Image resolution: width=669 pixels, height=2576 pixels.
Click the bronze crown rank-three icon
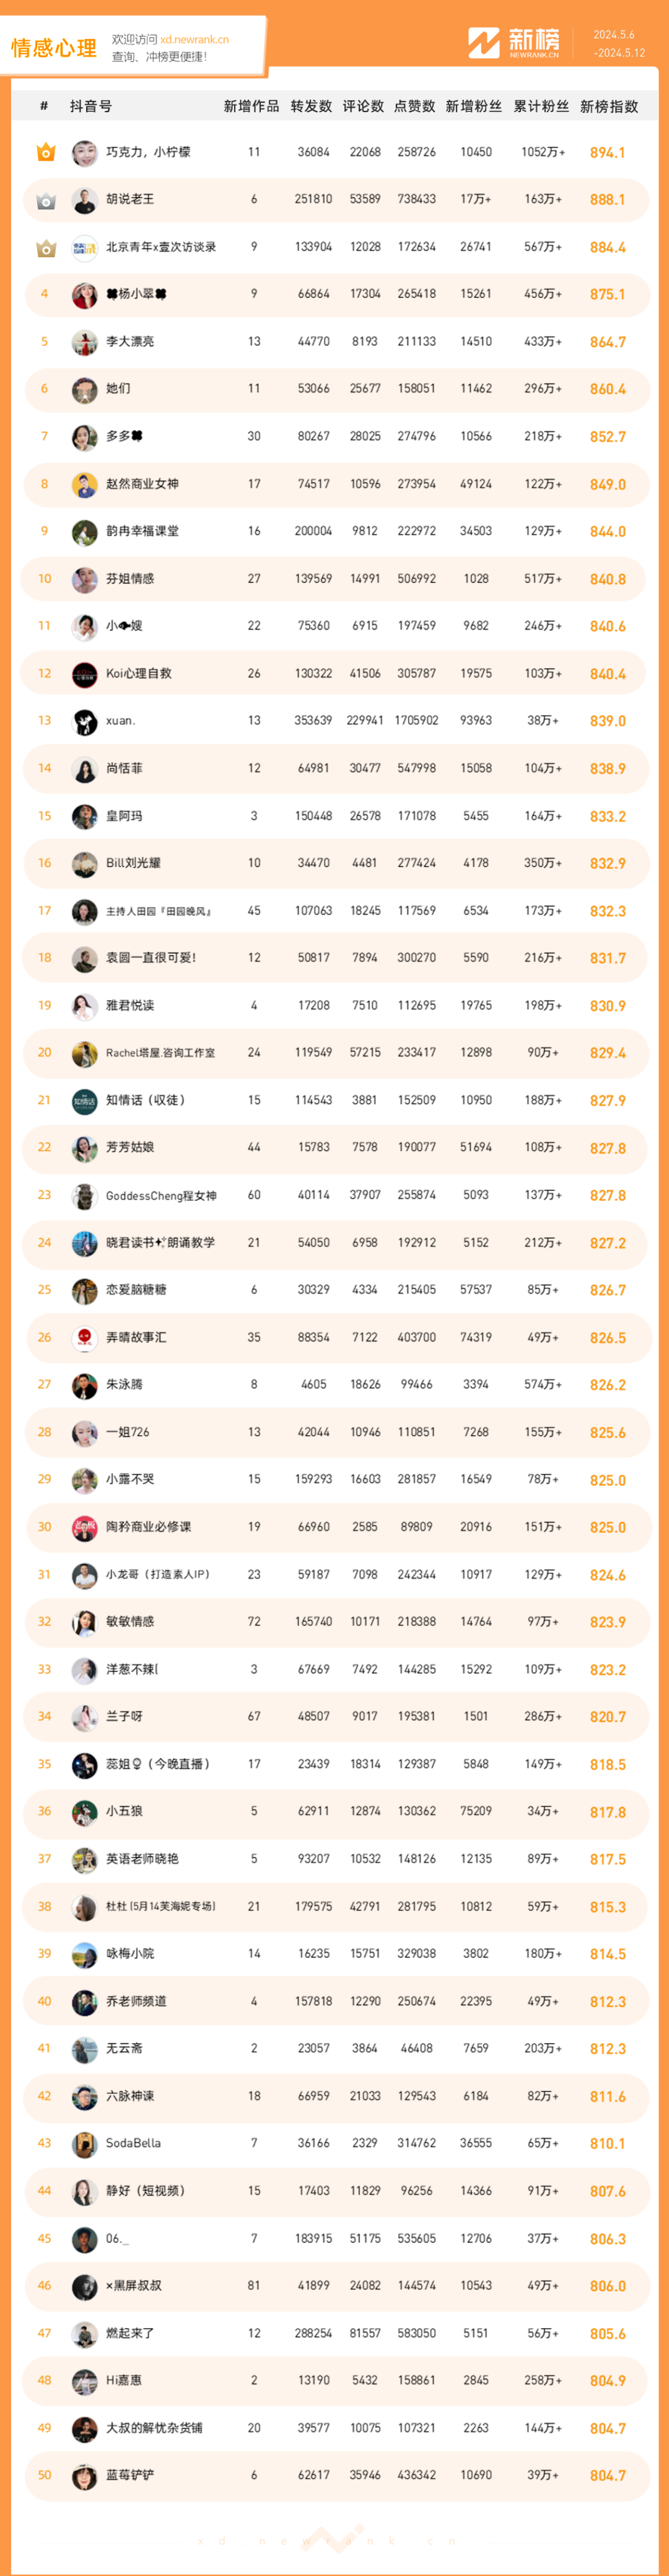(46, 247)
